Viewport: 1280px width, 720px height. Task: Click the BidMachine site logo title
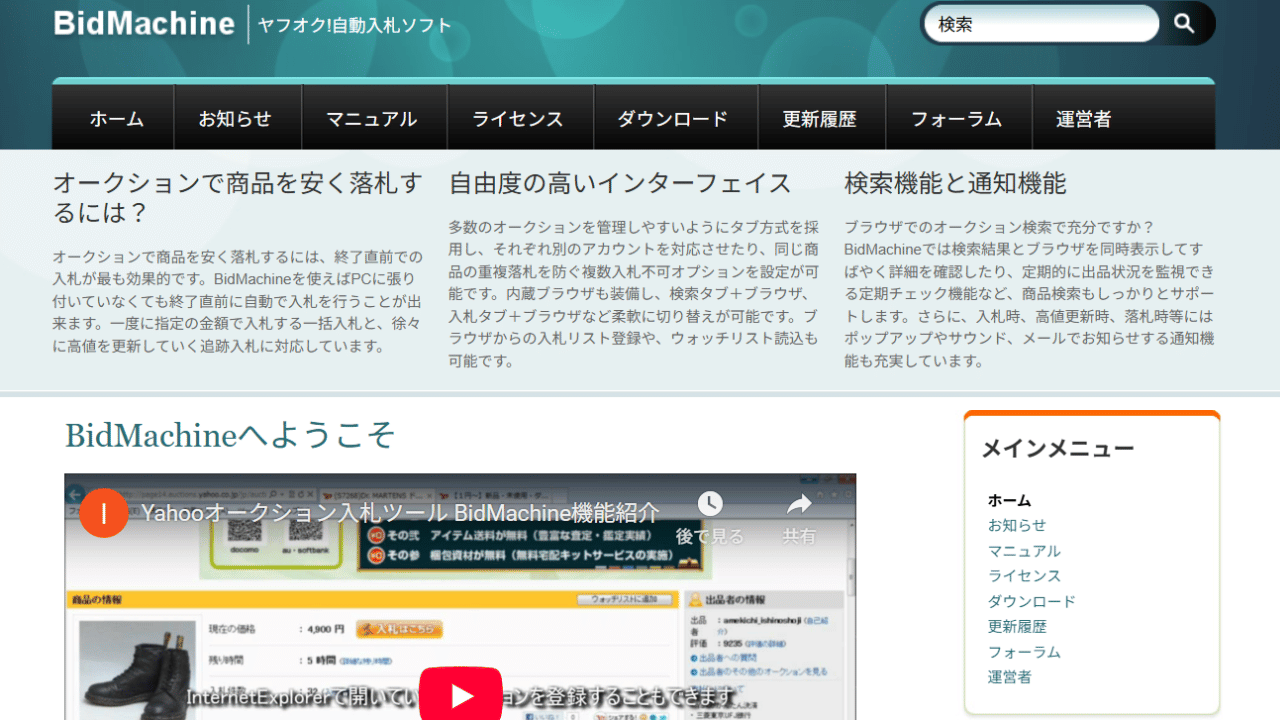pyautogui.click(x=145, y=23)
